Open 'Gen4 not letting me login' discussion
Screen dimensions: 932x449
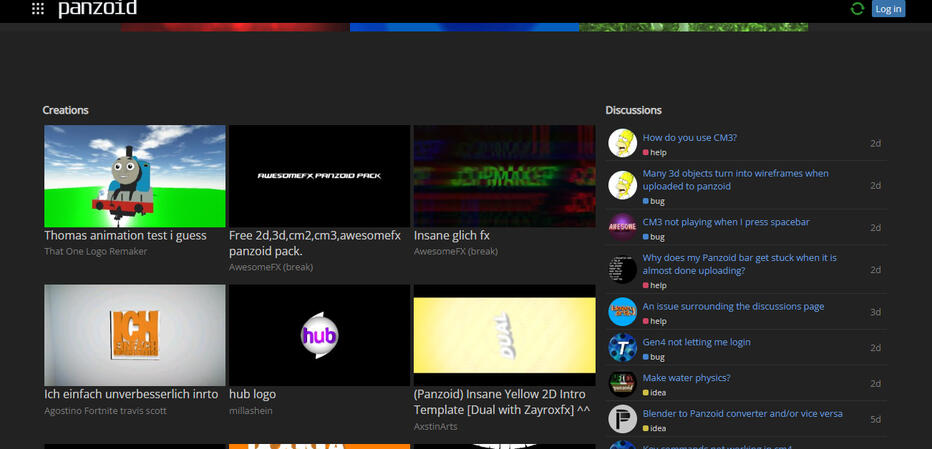coord(697,343)
